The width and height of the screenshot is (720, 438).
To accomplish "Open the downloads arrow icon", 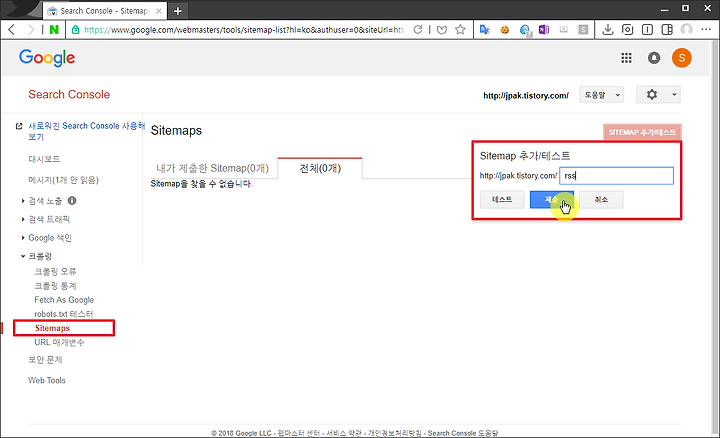I will pyautogui.click(x=608, y=30).
